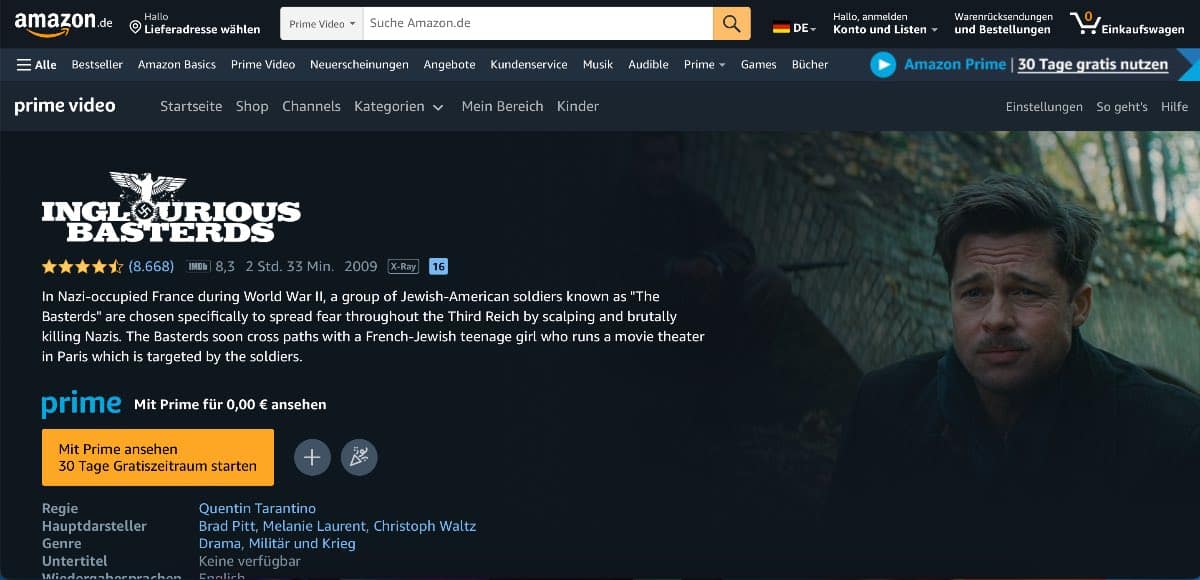This screenshot has height=580, width=1200.
Task: Click actor Melanie Laurent link
Action: pos(315,526)
